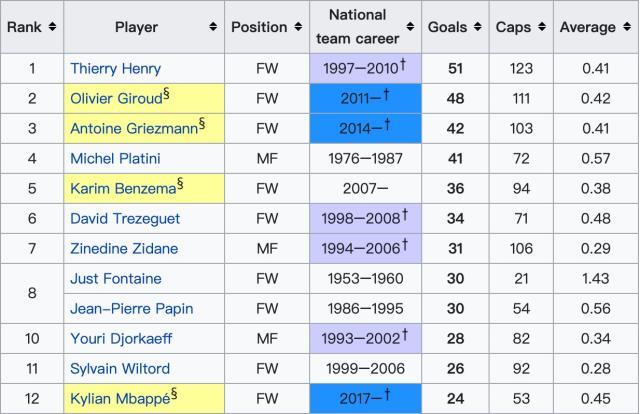Click the 2011 blue career cell
640x414 pixels.
pyautogui.click(x=365, y=99)
